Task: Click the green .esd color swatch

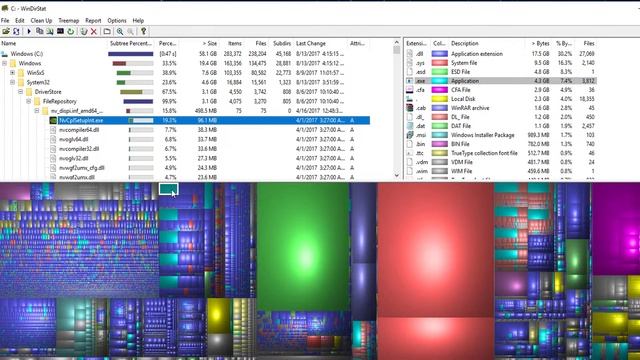Action: tap(440, 72)
